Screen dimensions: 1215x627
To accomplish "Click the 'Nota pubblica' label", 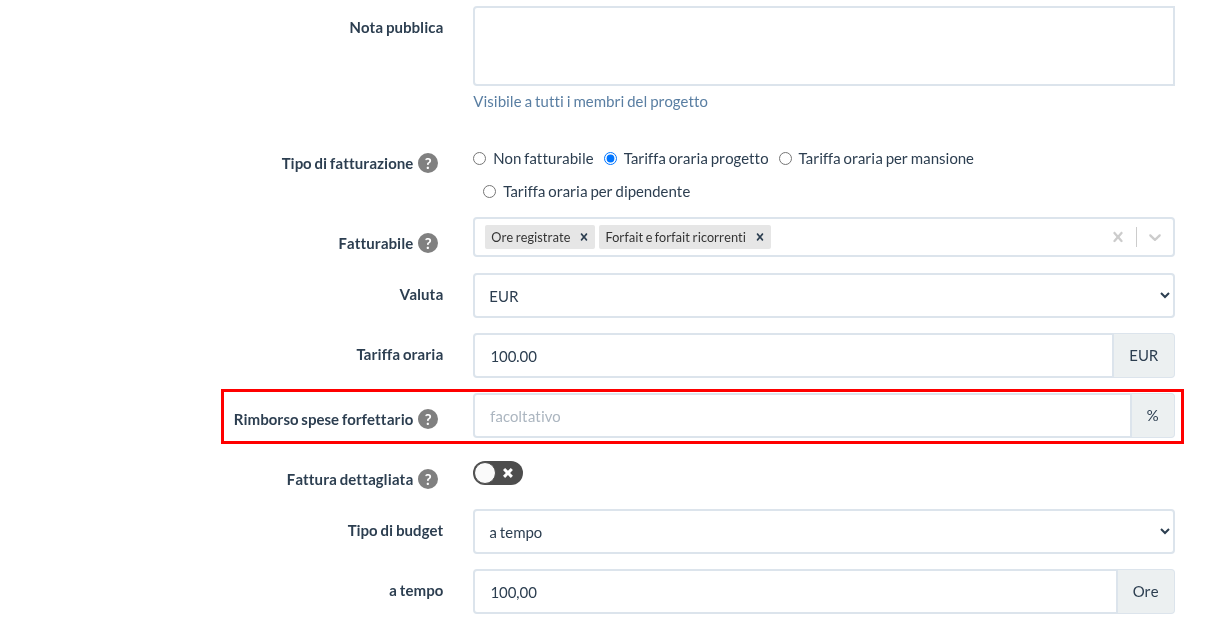I will (396, 28).
